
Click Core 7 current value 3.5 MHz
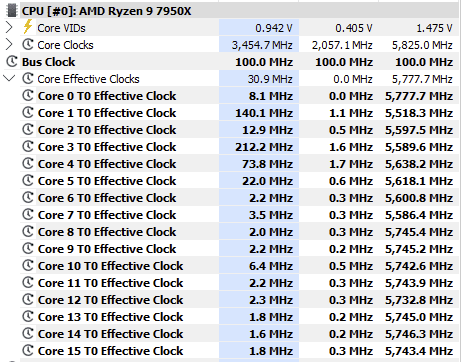[x=271, y=215]
